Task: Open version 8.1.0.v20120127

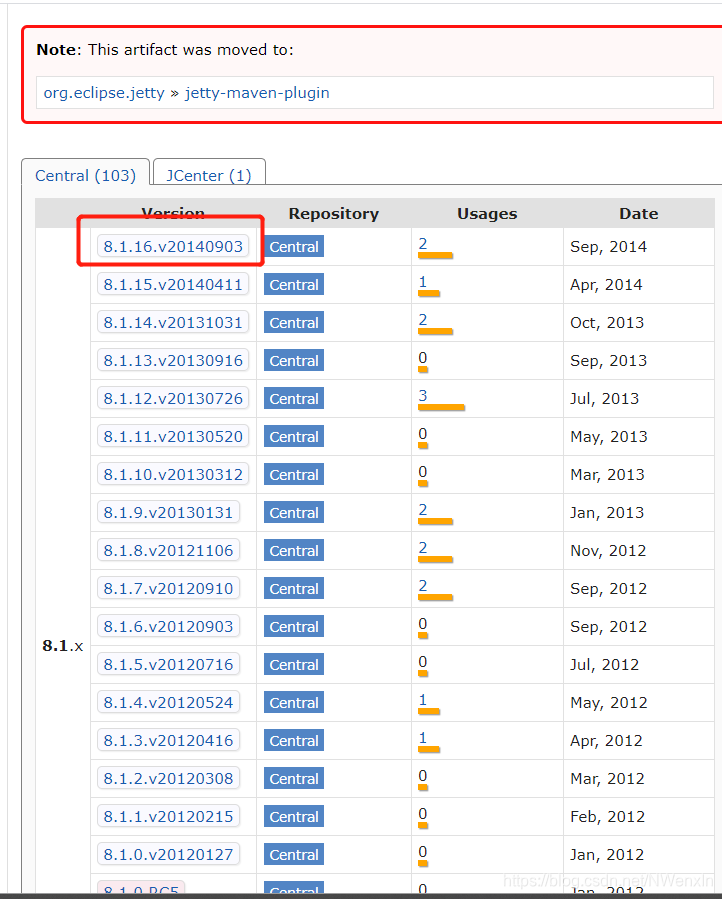Action: pos(169,854)
